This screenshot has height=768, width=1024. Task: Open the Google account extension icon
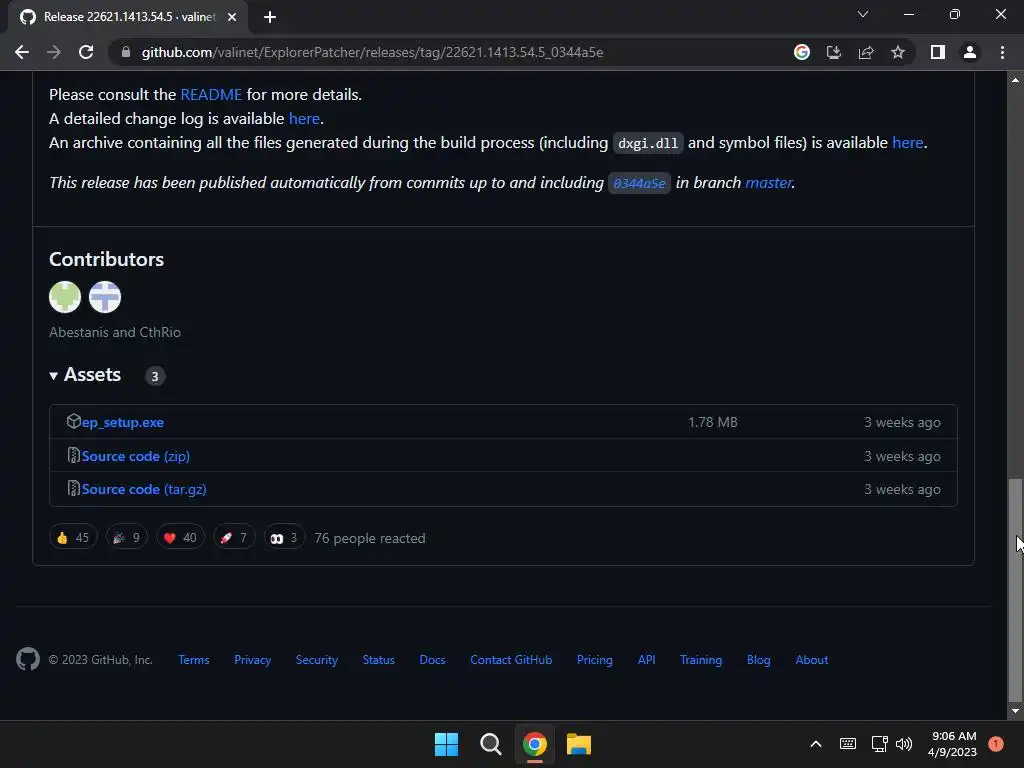[x=802, y=52]
